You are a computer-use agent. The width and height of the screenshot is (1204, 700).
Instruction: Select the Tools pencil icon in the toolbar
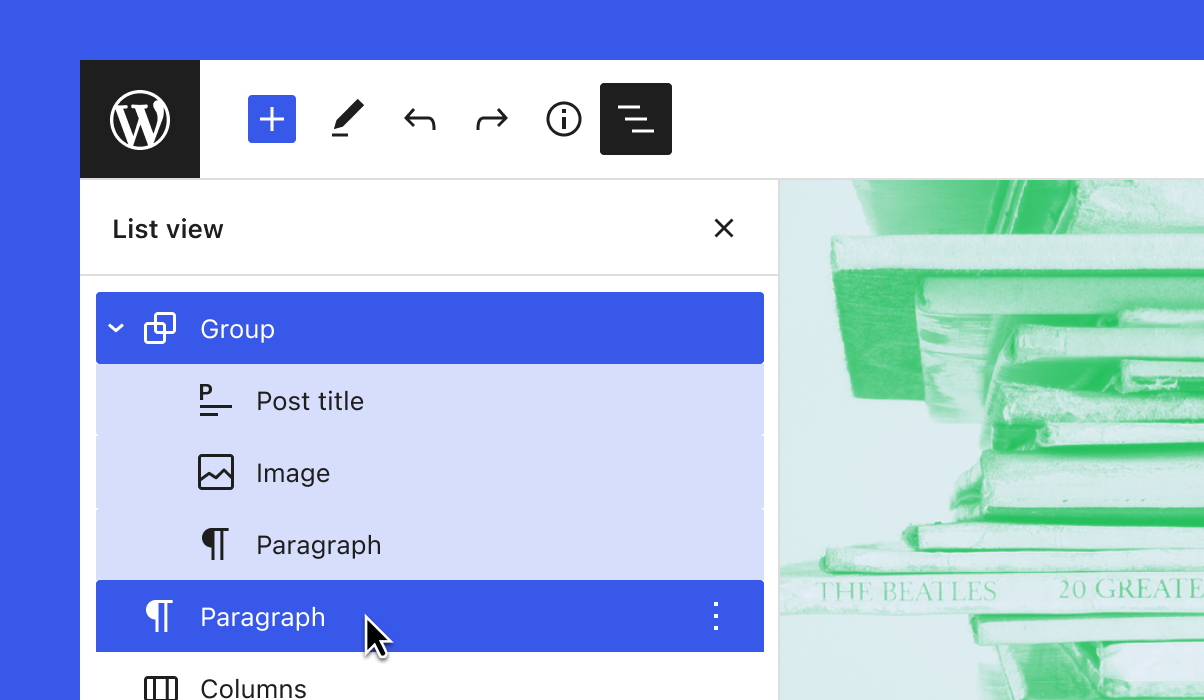pyautogui.click(x=347, y=118)
